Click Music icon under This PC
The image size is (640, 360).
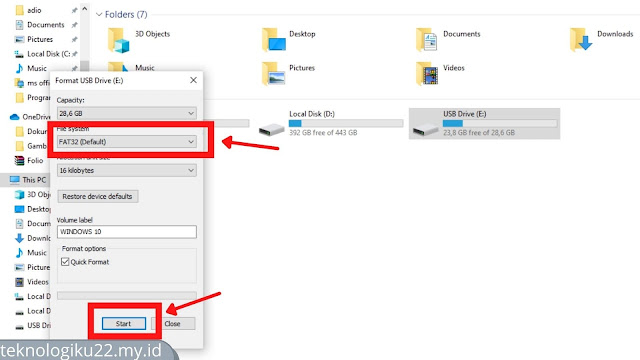coord(19,253)
